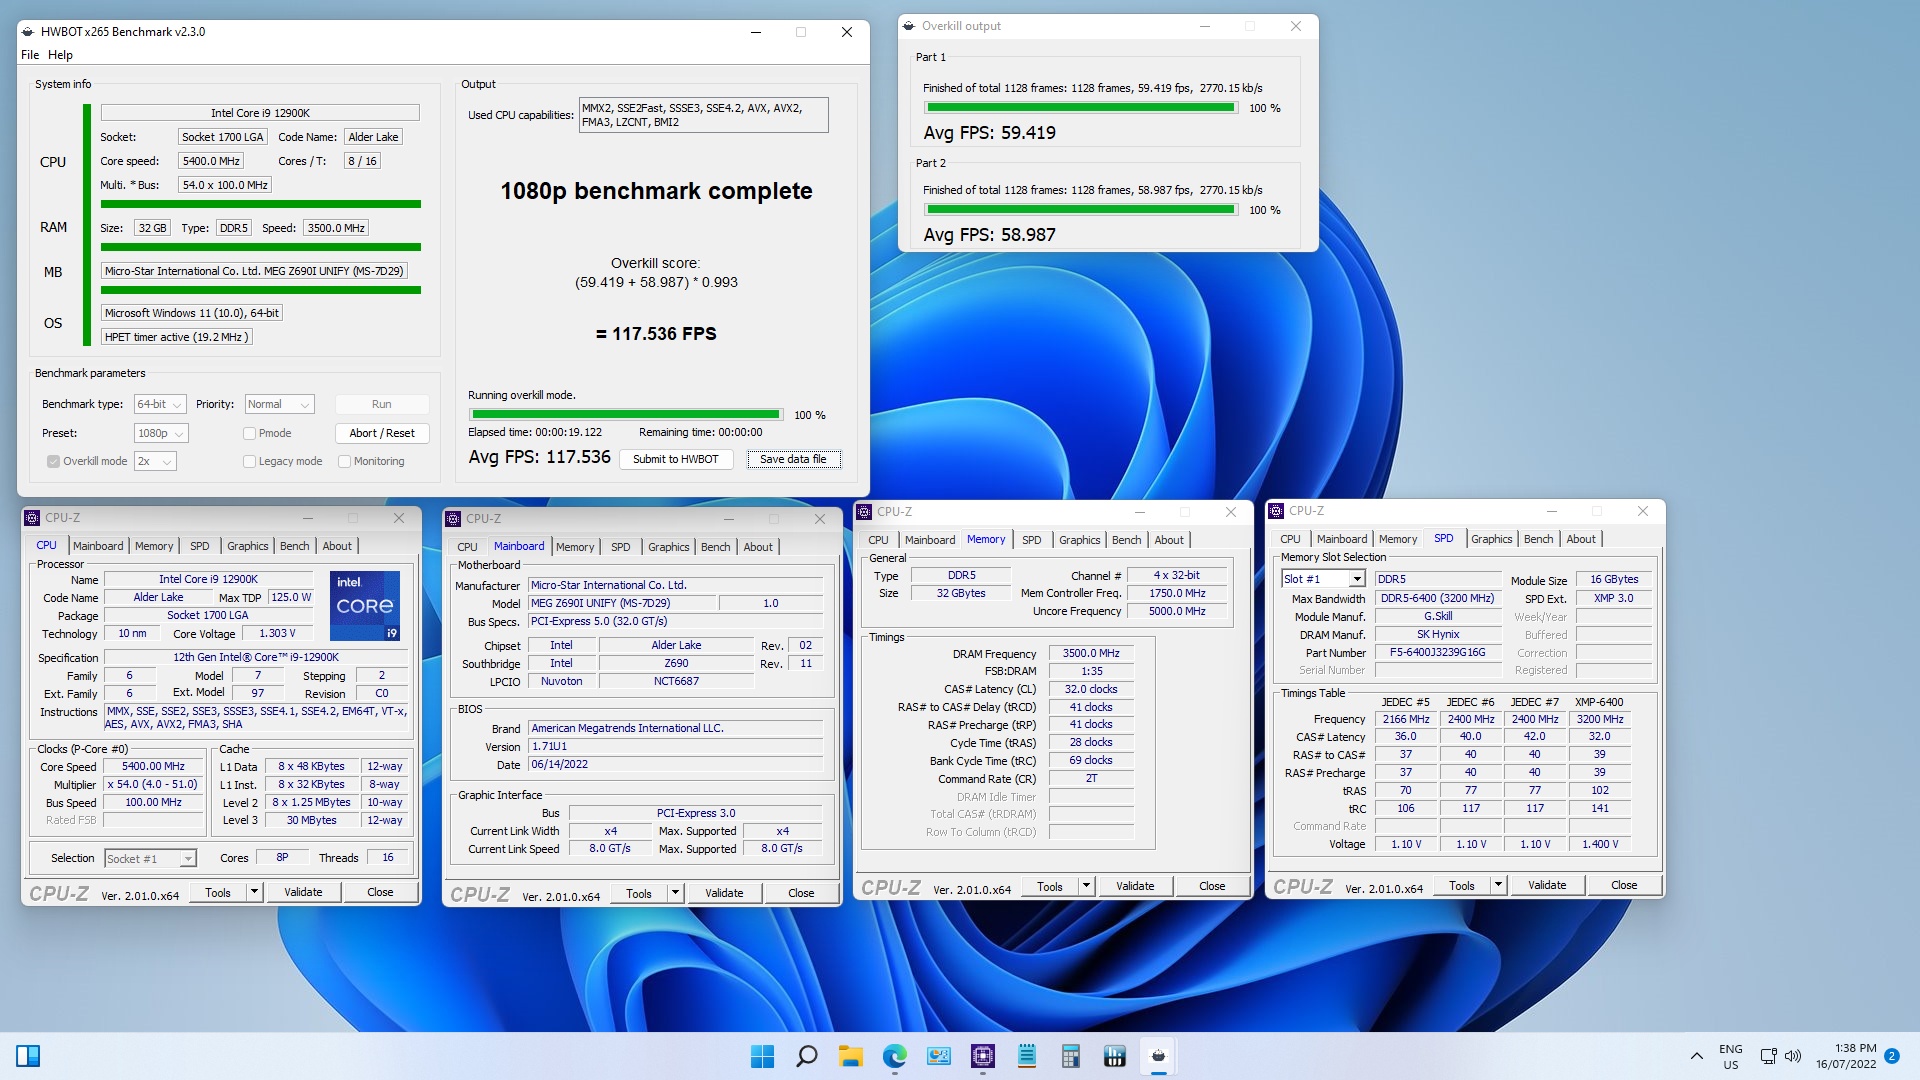Click the Part Number field F5-6400J3239G16G
Screen dimensions: 1920x1080
point(1438,653)
